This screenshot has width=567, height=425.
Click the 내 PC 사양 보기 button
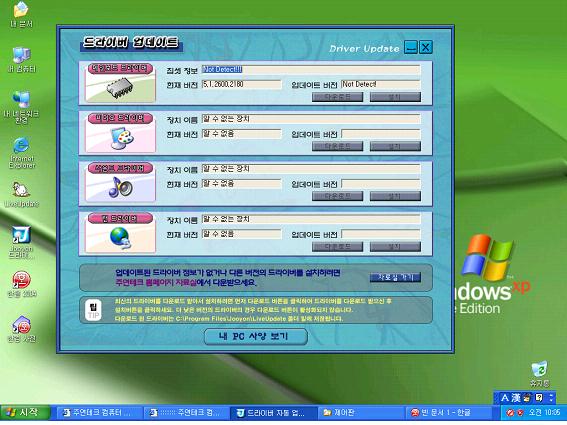pos(256,336)
